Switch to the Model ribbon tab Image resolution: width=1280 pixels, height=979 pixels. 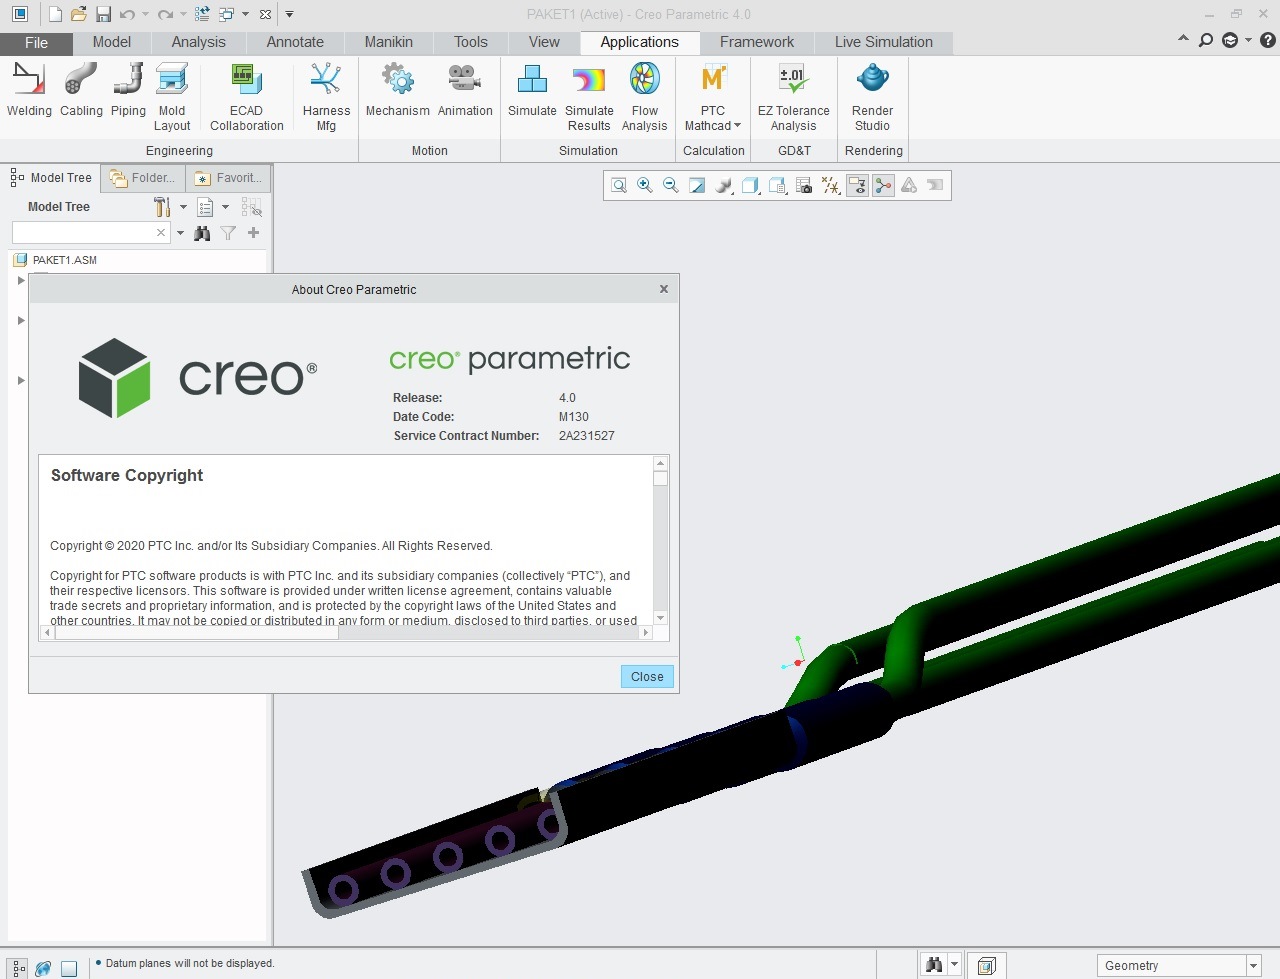[x=112, y=42]
